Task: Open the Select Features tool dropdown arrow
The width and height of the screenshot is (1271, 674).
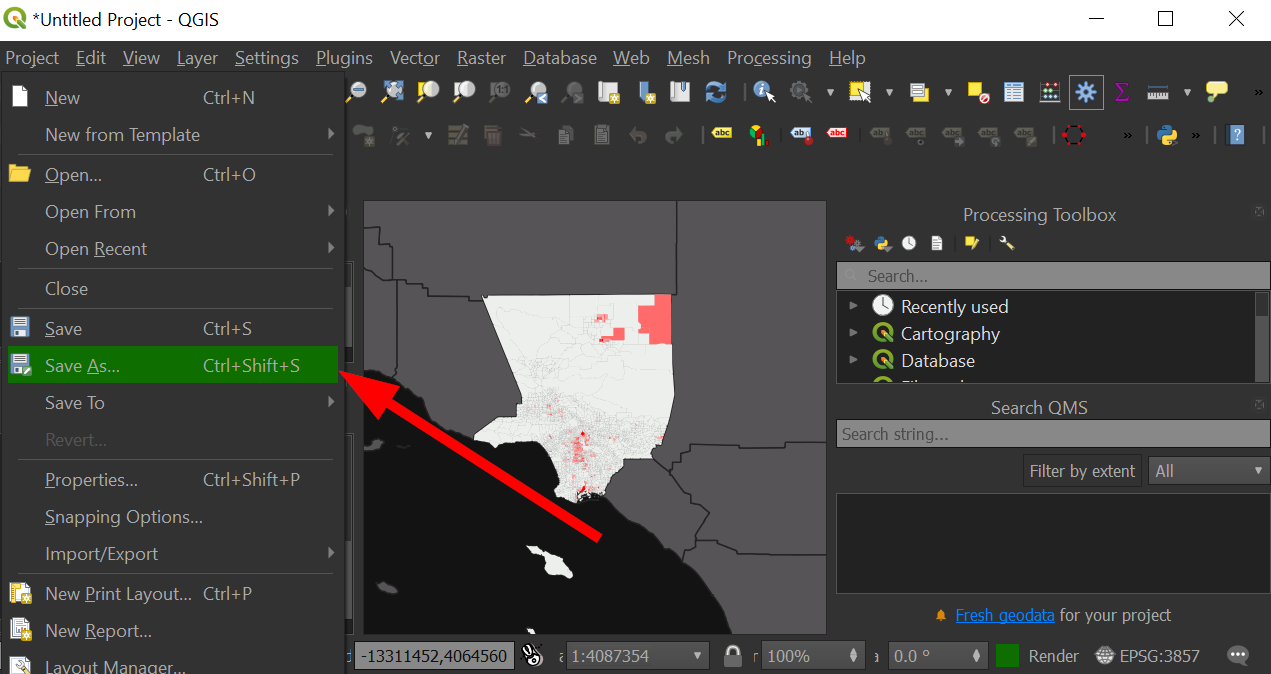Action: tap(889, 92)
